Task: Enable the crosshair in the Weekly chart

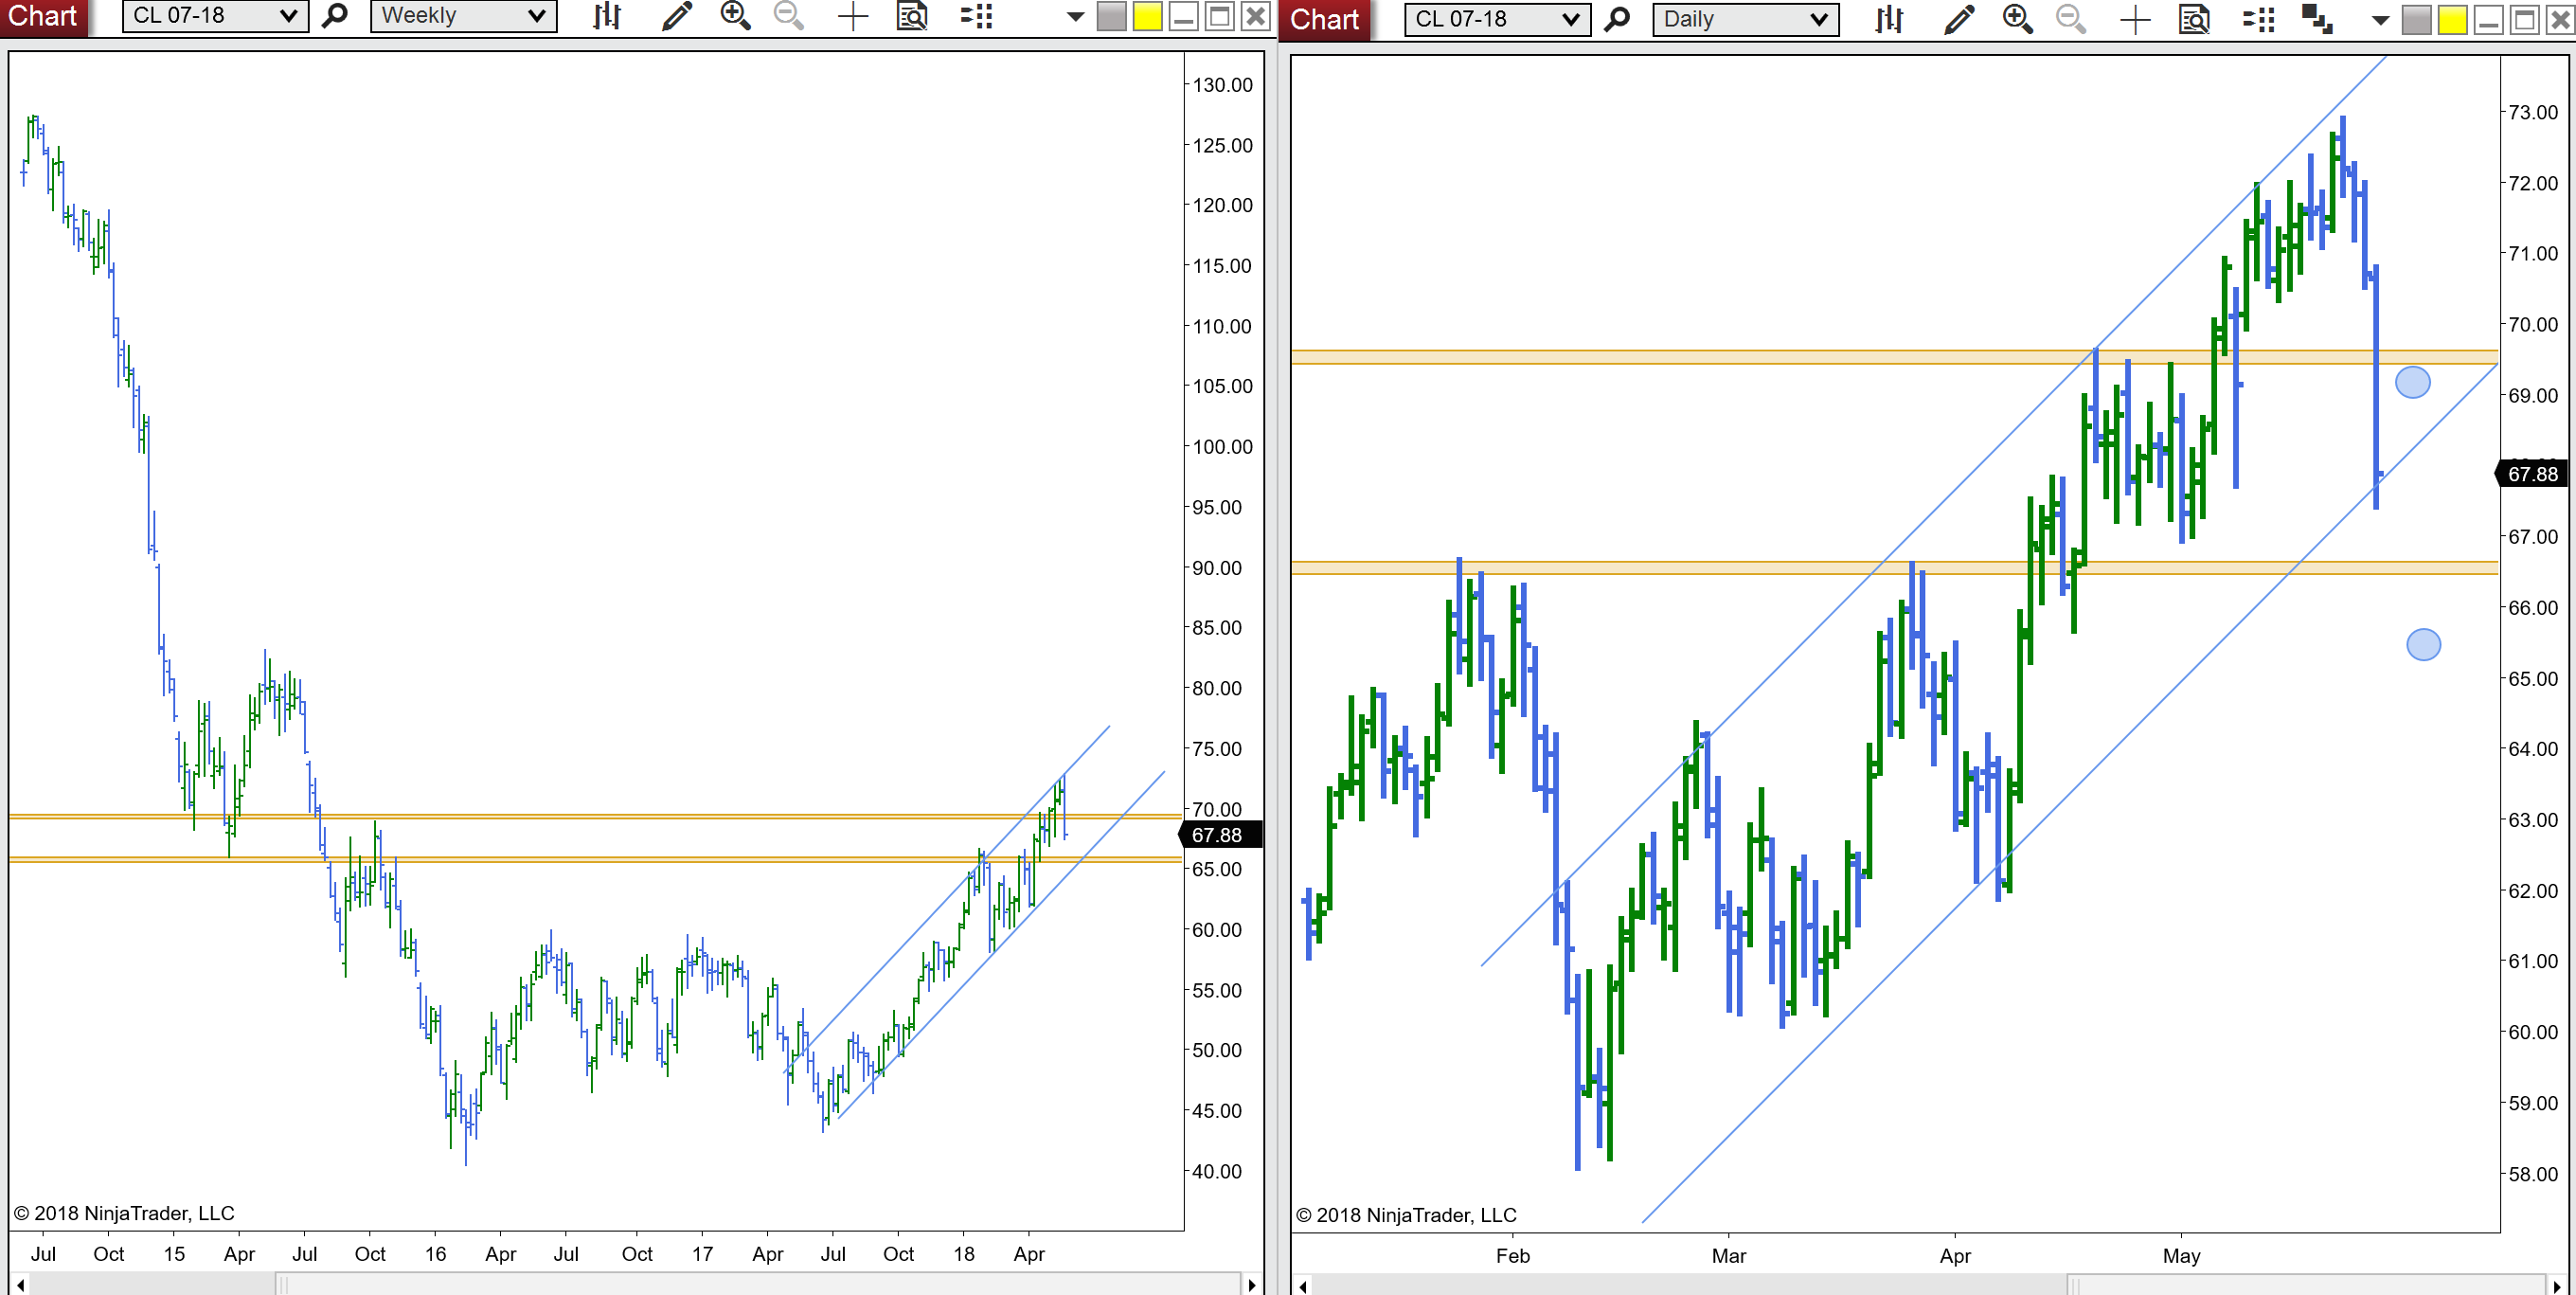Action: (x=853, y=16)
